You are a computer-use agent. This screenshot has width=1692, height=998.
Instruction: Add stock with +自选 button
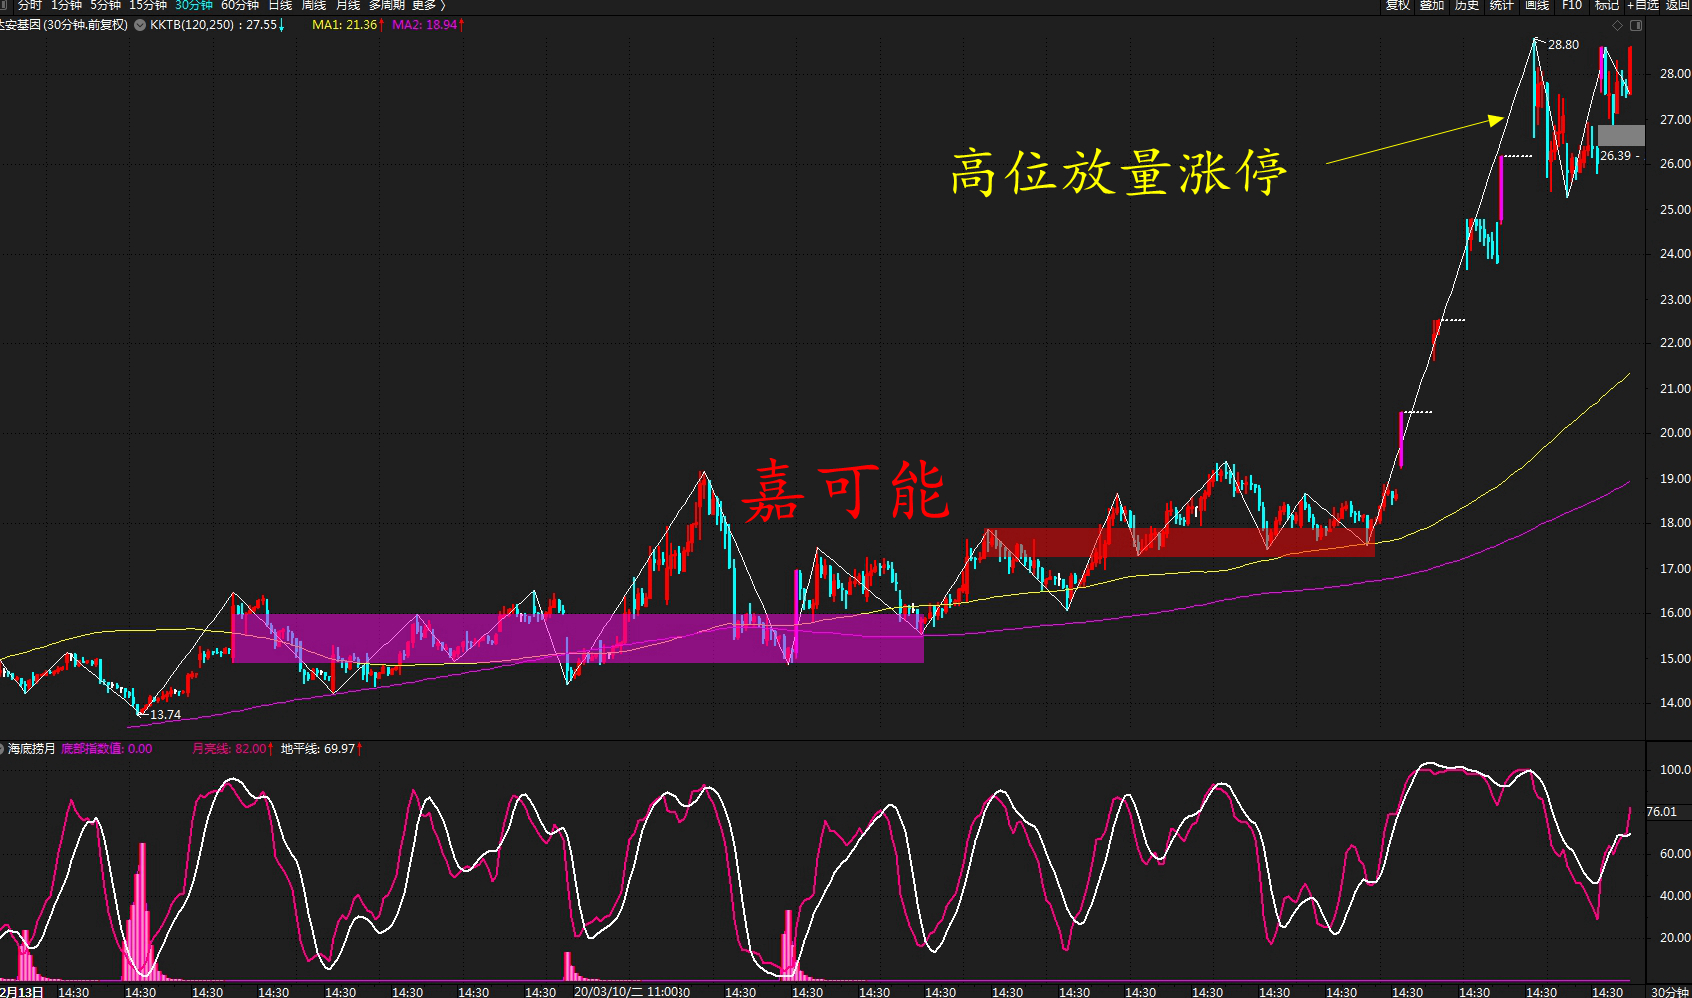pyautogui.click(x=1643, y=5)
